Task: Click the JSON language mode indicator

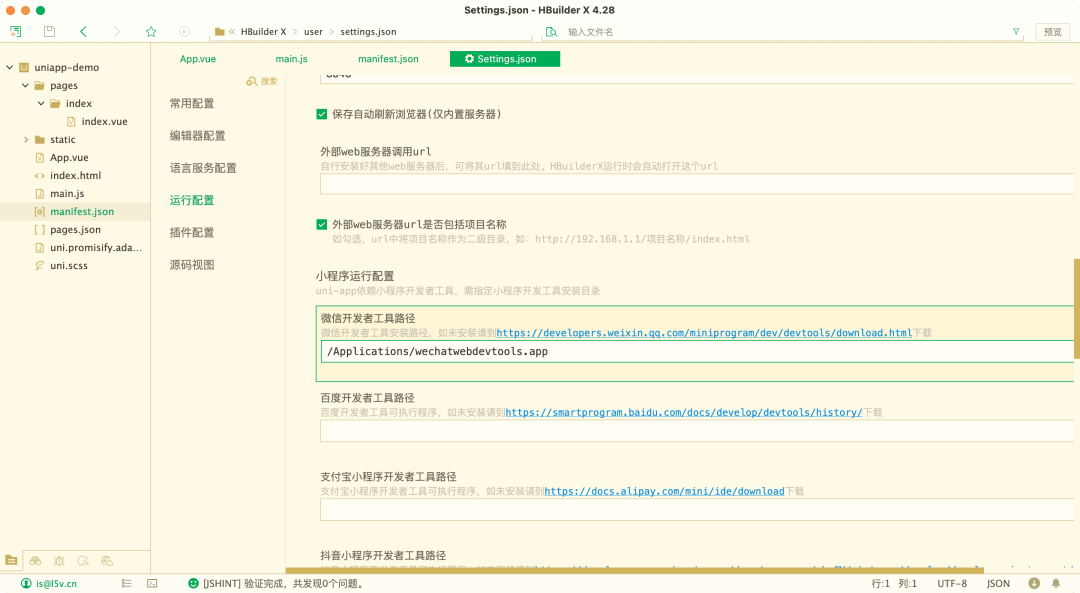Action: (998, 583)
